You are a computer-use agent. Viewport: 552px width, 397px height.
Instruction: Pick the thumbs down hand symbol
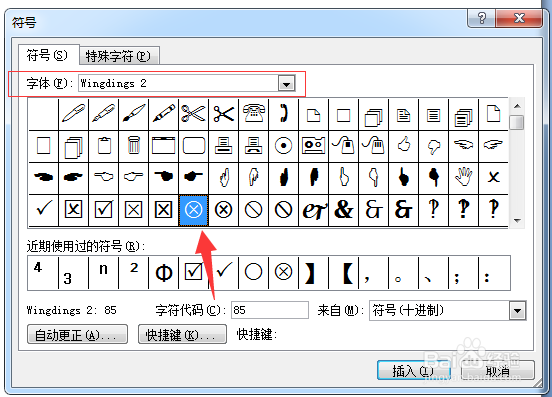click(x=433, y=146)
